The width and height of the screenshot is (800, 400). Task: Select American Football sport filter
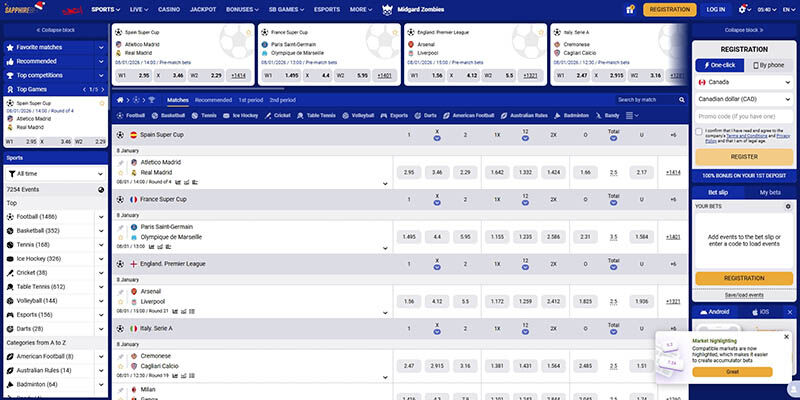click(x=469, y=116)
